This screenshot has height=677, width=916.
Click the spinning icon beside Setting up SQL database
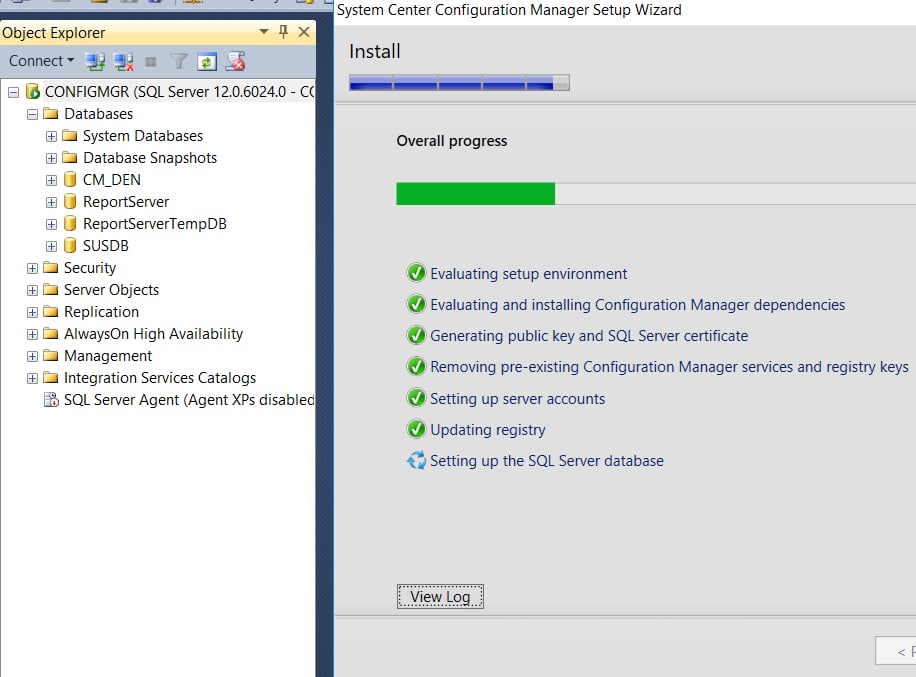coord(416,460)
